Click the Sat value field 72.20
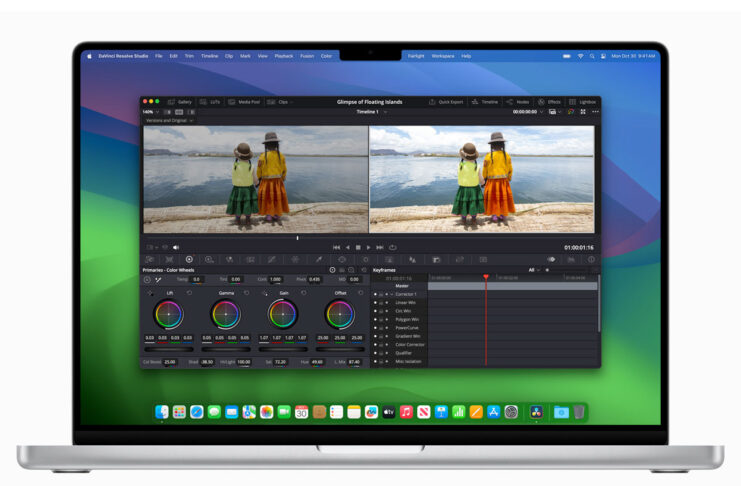This screenshot has height=486, width=741. point(280,362)
